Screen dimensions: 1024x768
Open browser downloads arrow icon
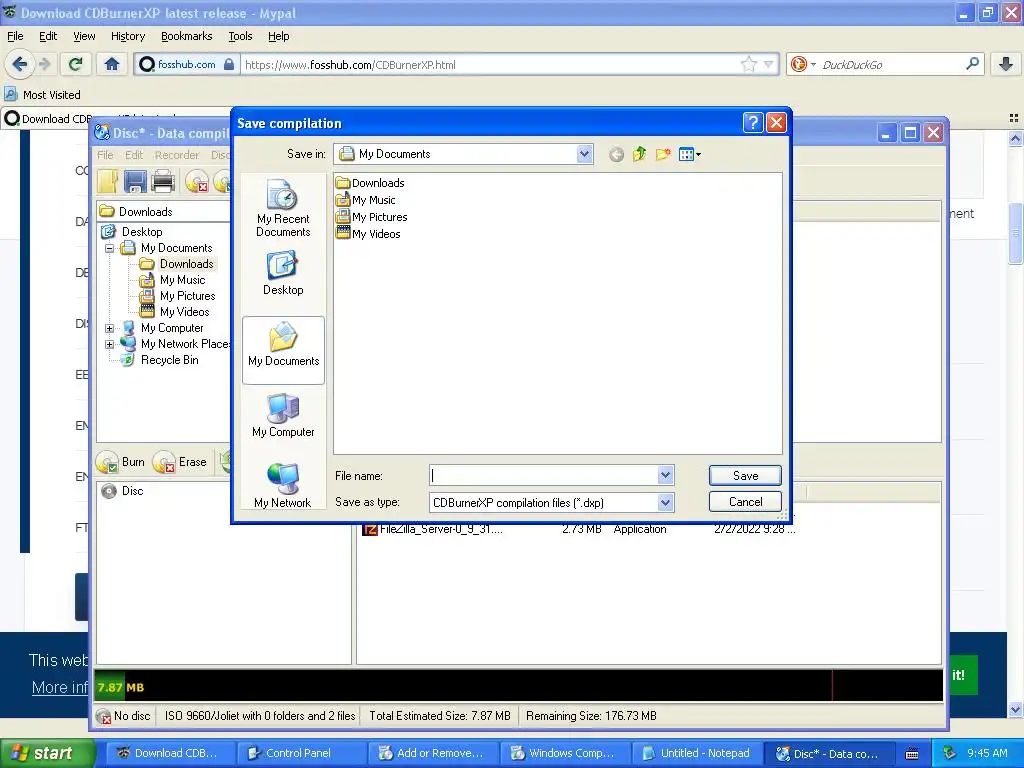pos(1006,64)
